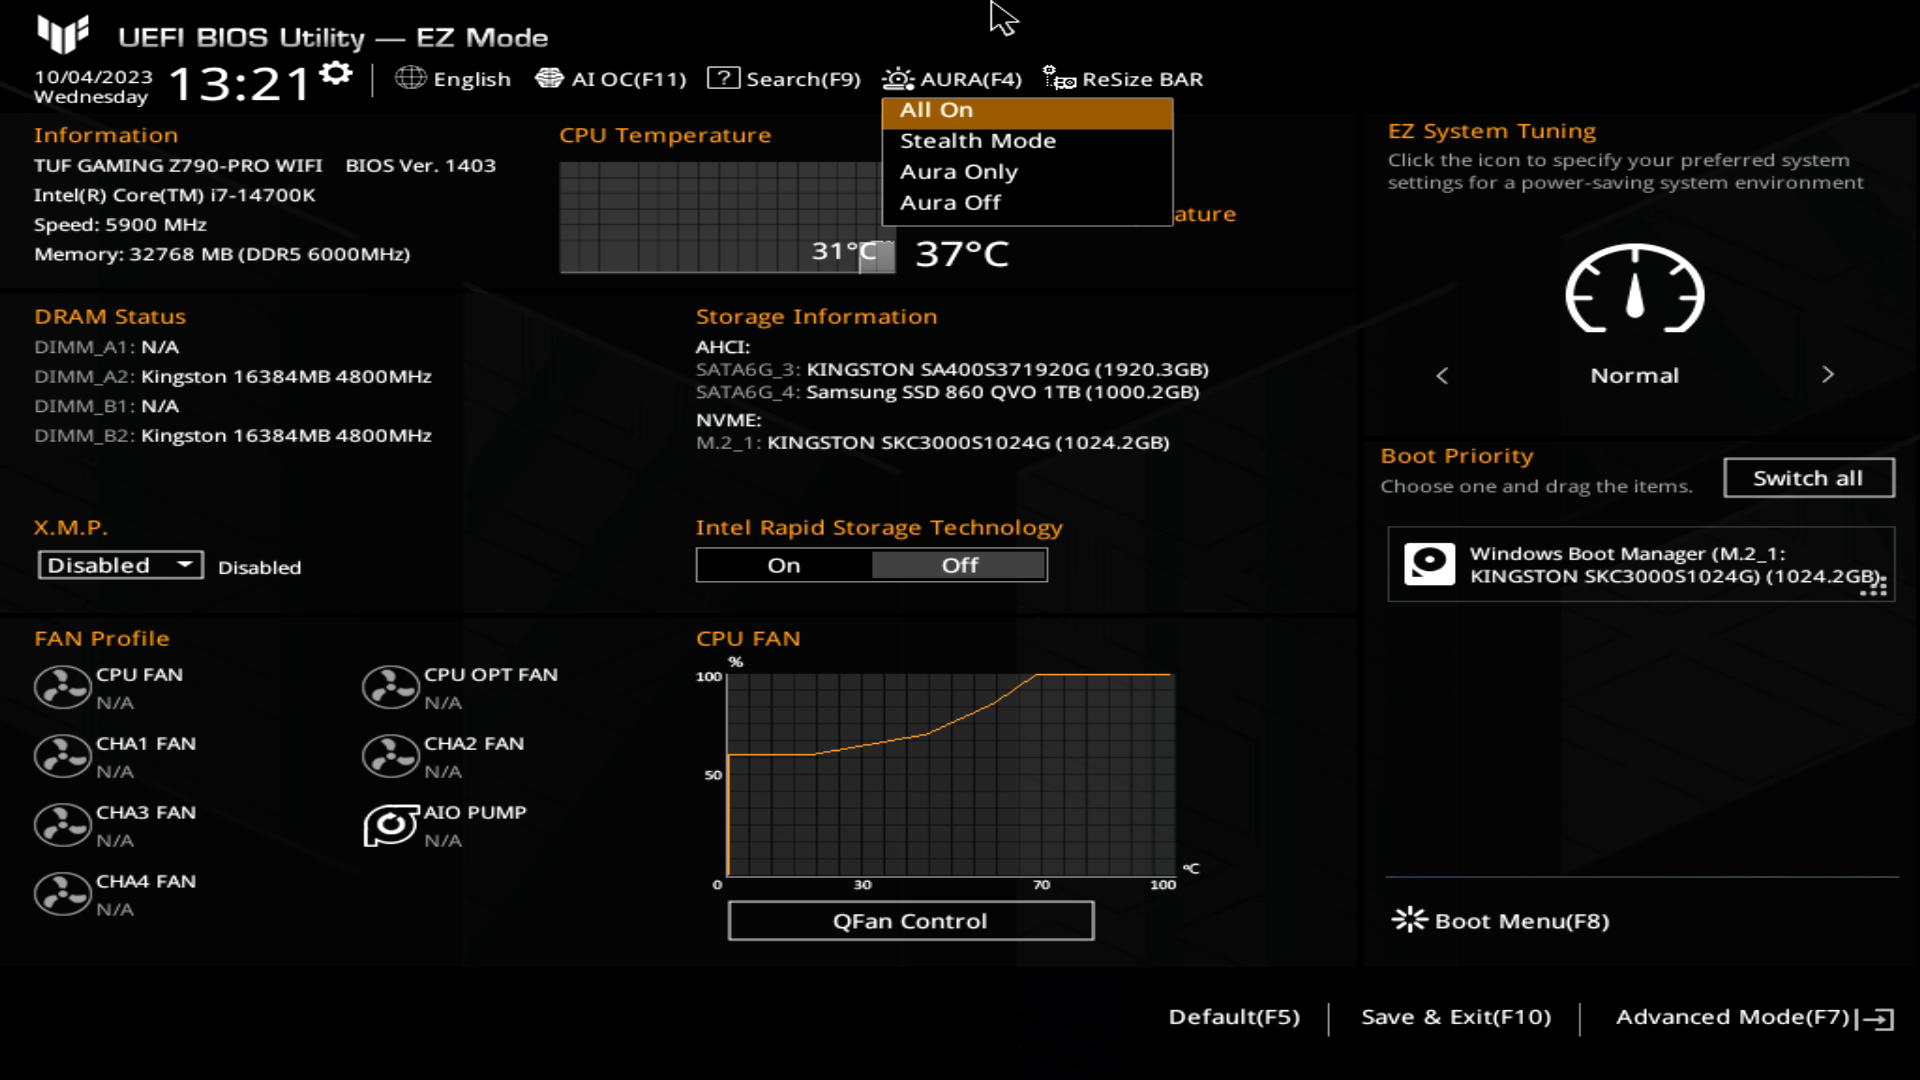
Task: Select All On in AURA menu
Action: point(1027,110)
